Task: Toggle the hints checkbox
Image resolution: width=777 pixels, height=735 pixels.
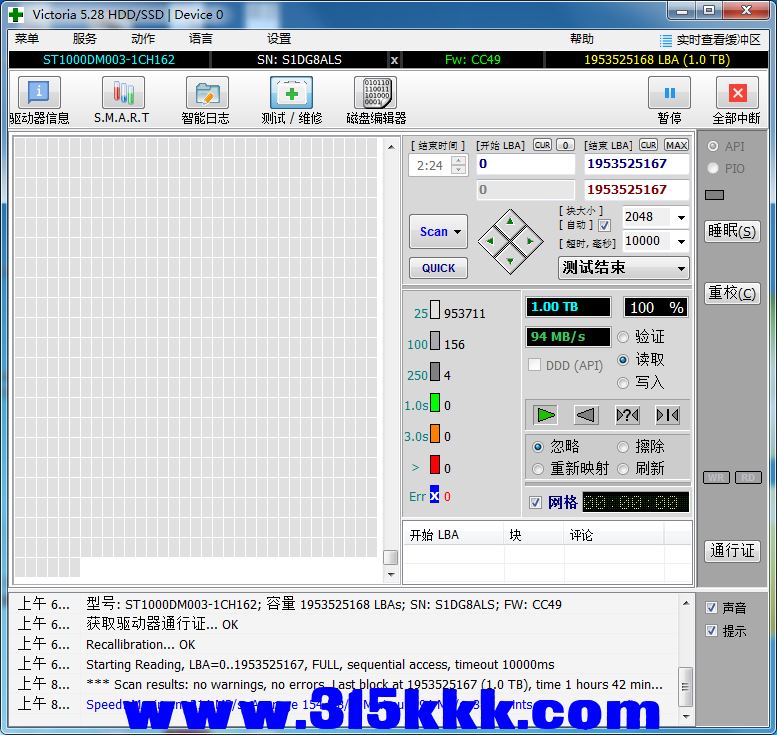Action: 711,630
